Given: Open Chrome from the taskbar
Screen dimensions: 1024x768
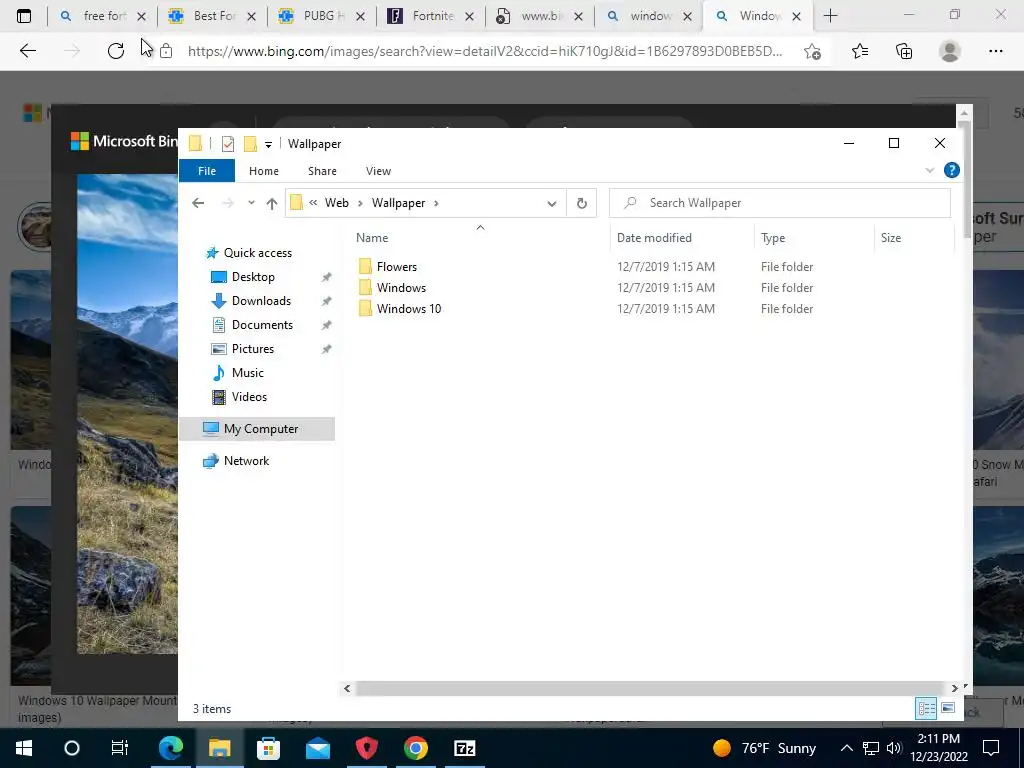Looking at the screenshot, I should coord(415,748).
